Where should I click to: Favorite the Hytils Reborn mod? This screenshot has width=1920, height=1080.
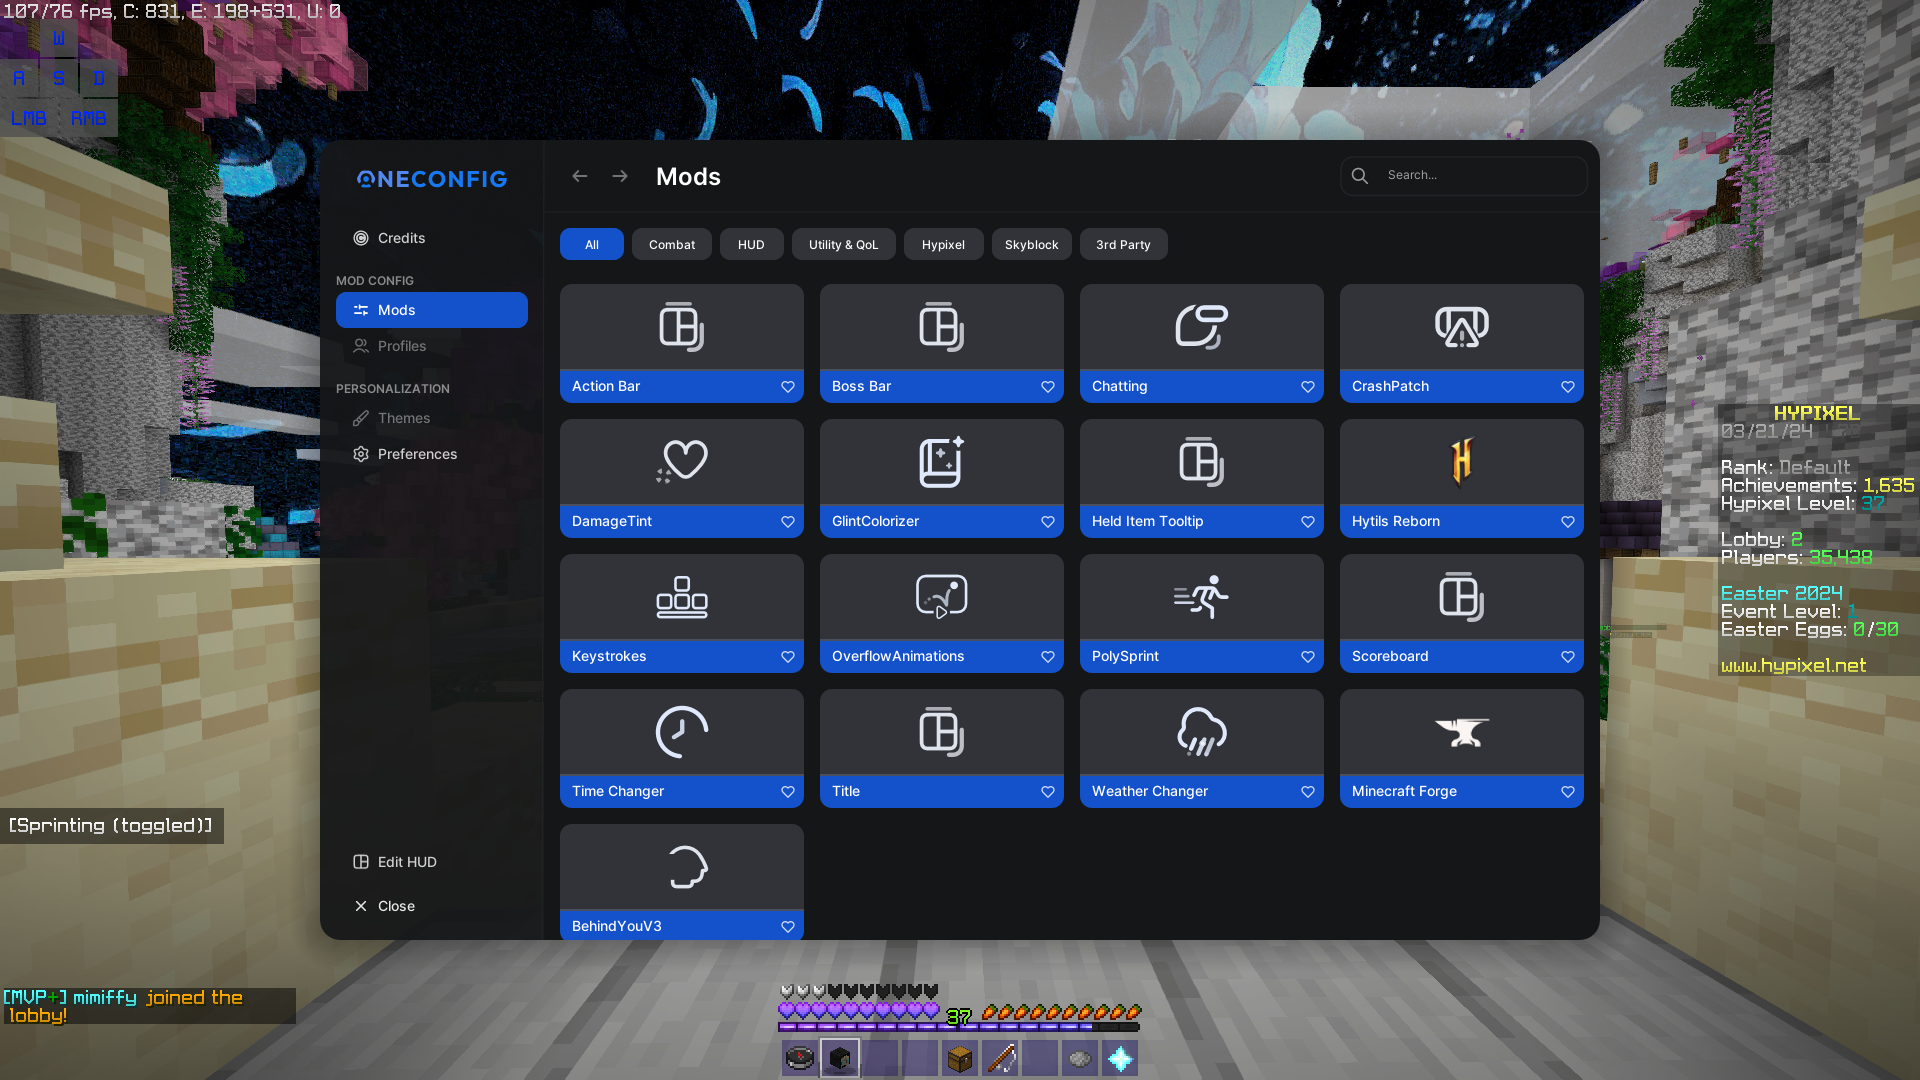coord(1568,522)
